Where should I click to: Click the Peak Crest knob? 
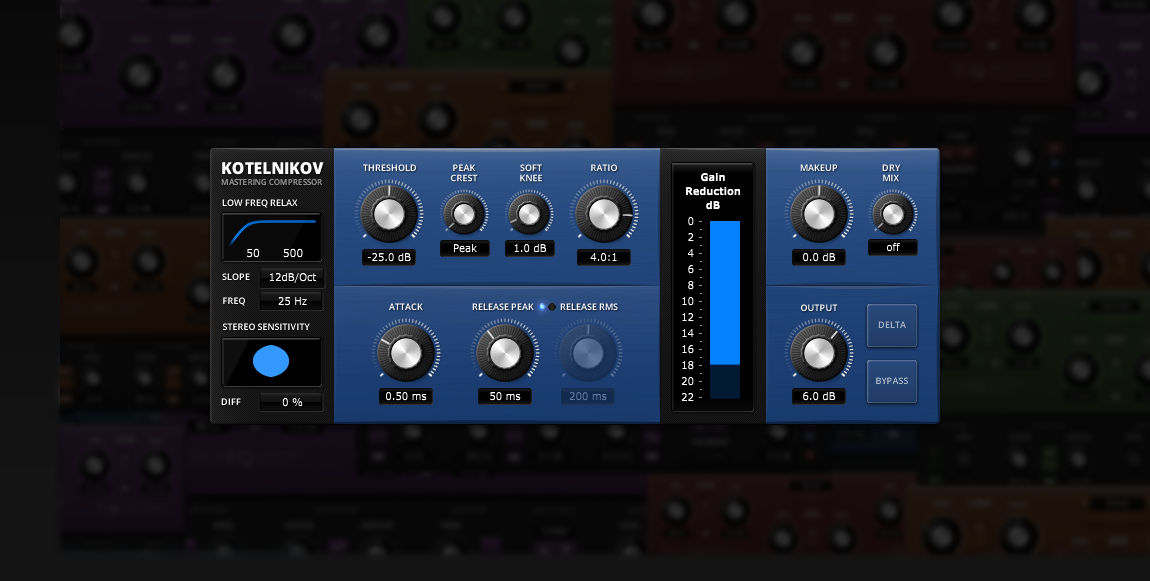click(x=463, y=214)
